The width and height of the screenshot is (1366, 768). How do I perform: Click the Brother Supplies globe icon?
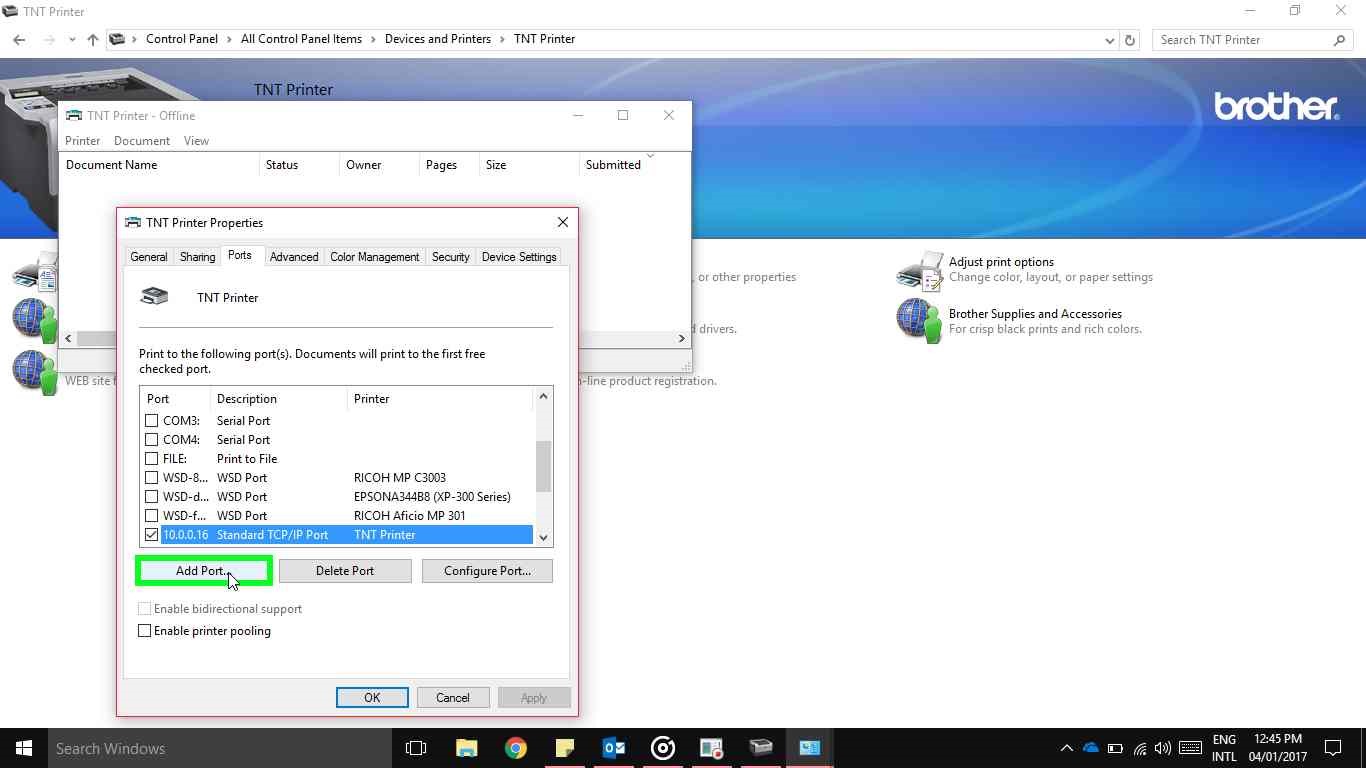pyautogui.click(x=919, y=321)
